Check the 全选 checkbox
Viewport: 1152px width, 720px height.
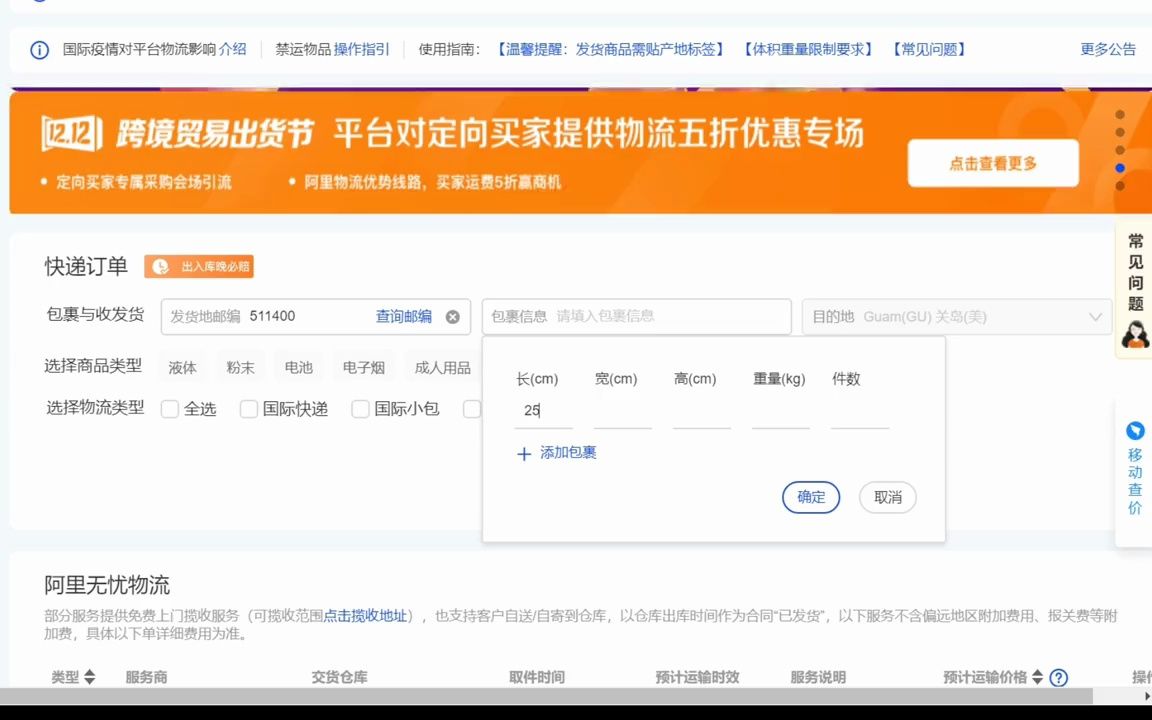(x=170, y=409)
